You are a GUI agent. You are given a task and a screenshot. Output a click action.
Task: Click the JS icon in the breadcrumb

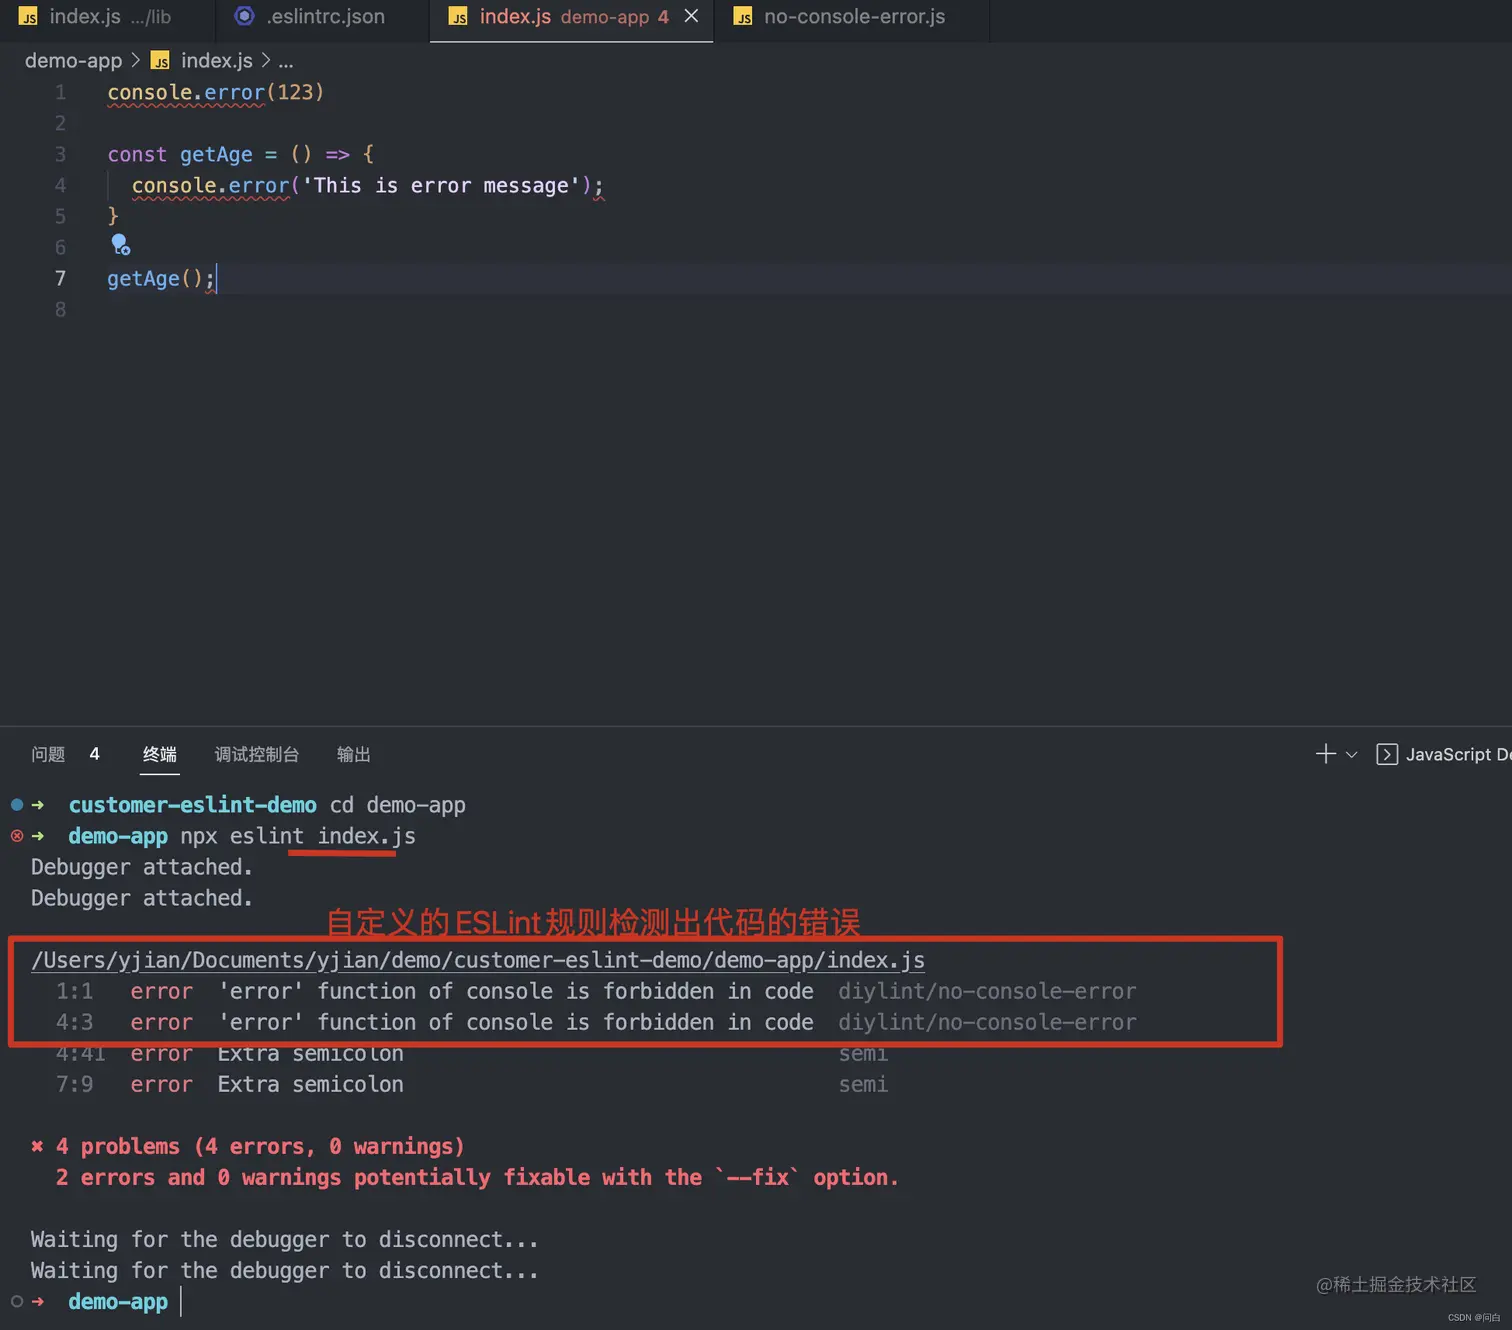160,61
